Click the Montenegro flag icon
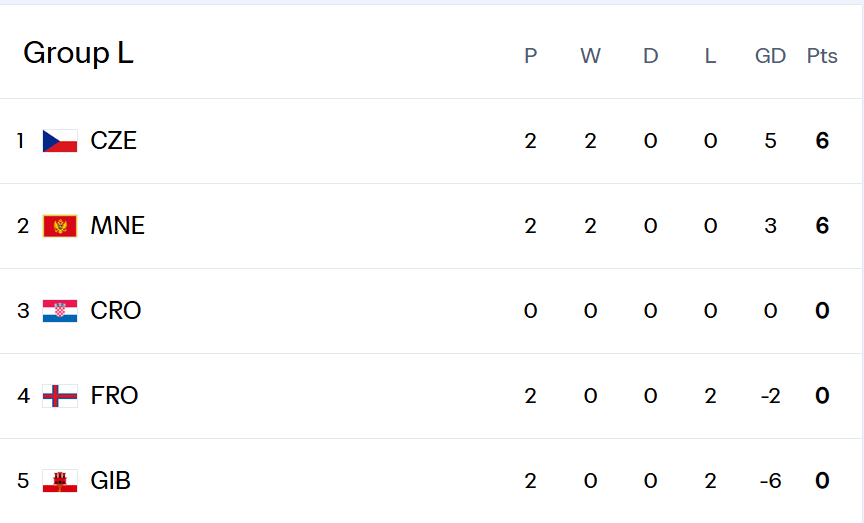864x523 pixels. pos(60,226)
